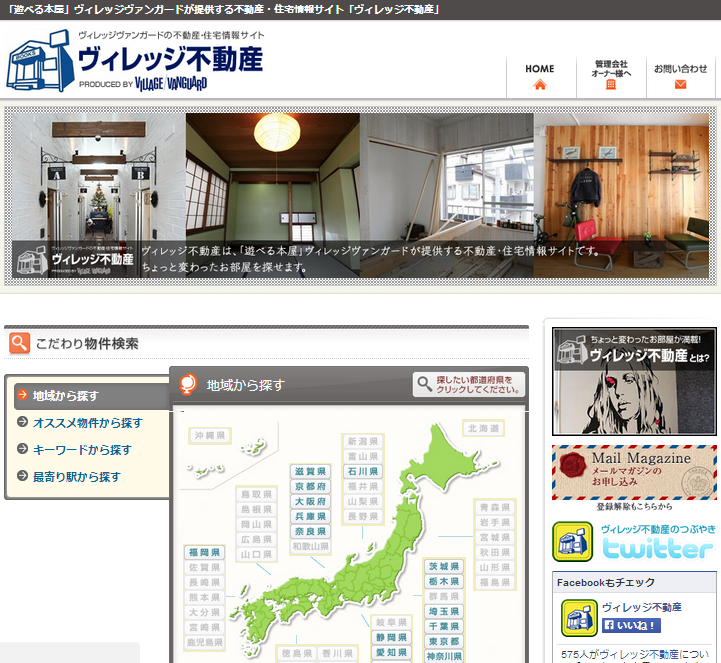Select 滋賀県 on the map

click(310, 471)
